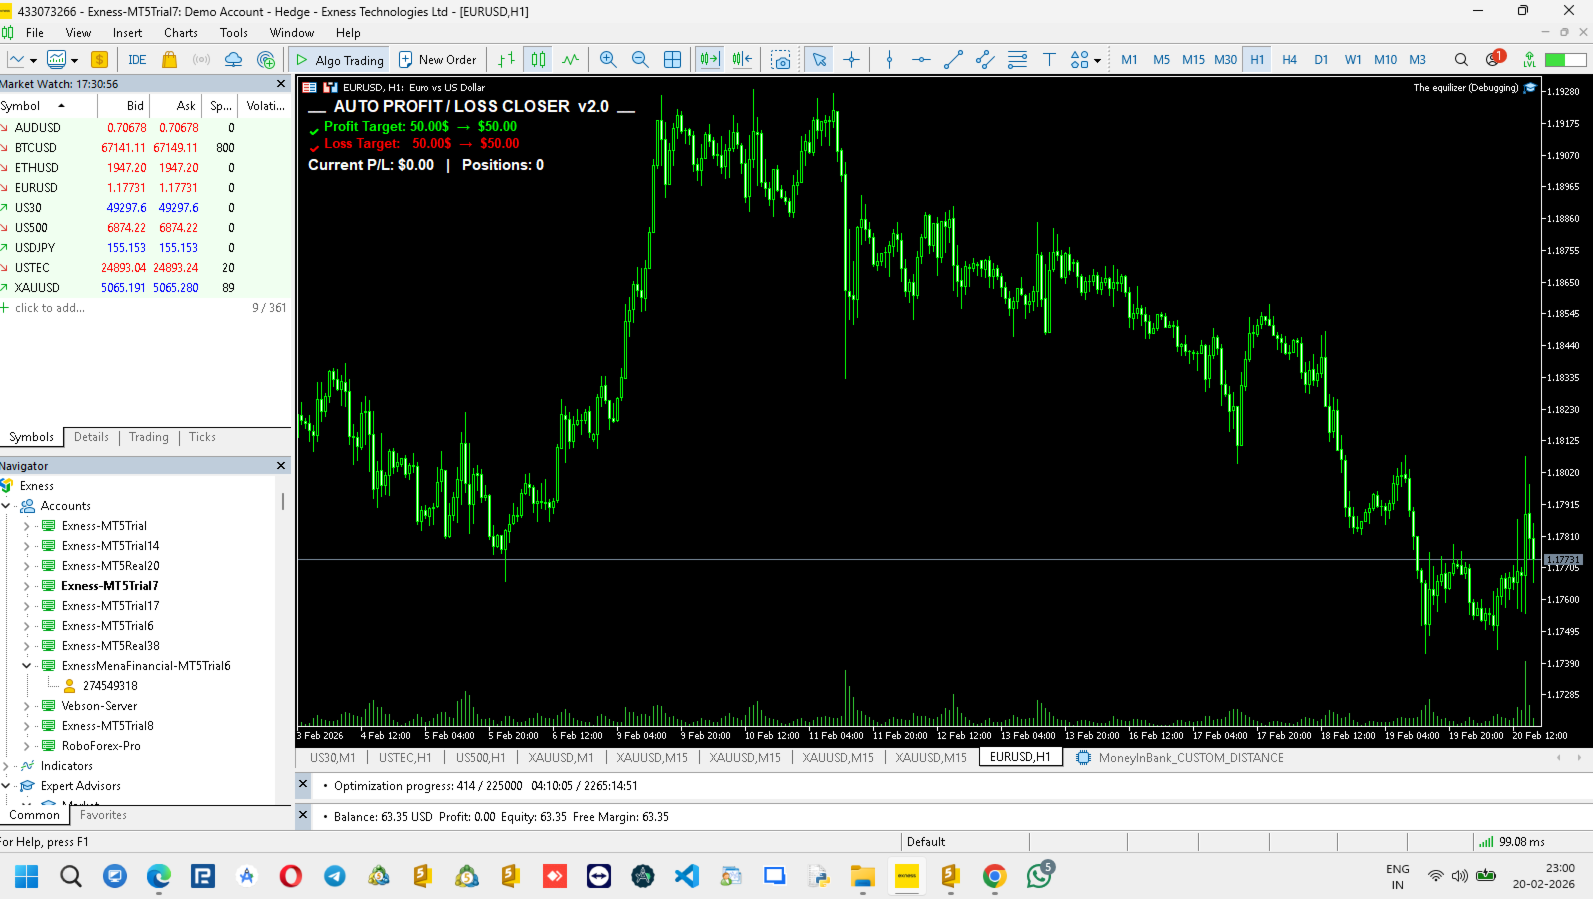Click 'click to add...' symbol field
The height and width of the screenshot is (899, 1593).
[x=50, y=308]
